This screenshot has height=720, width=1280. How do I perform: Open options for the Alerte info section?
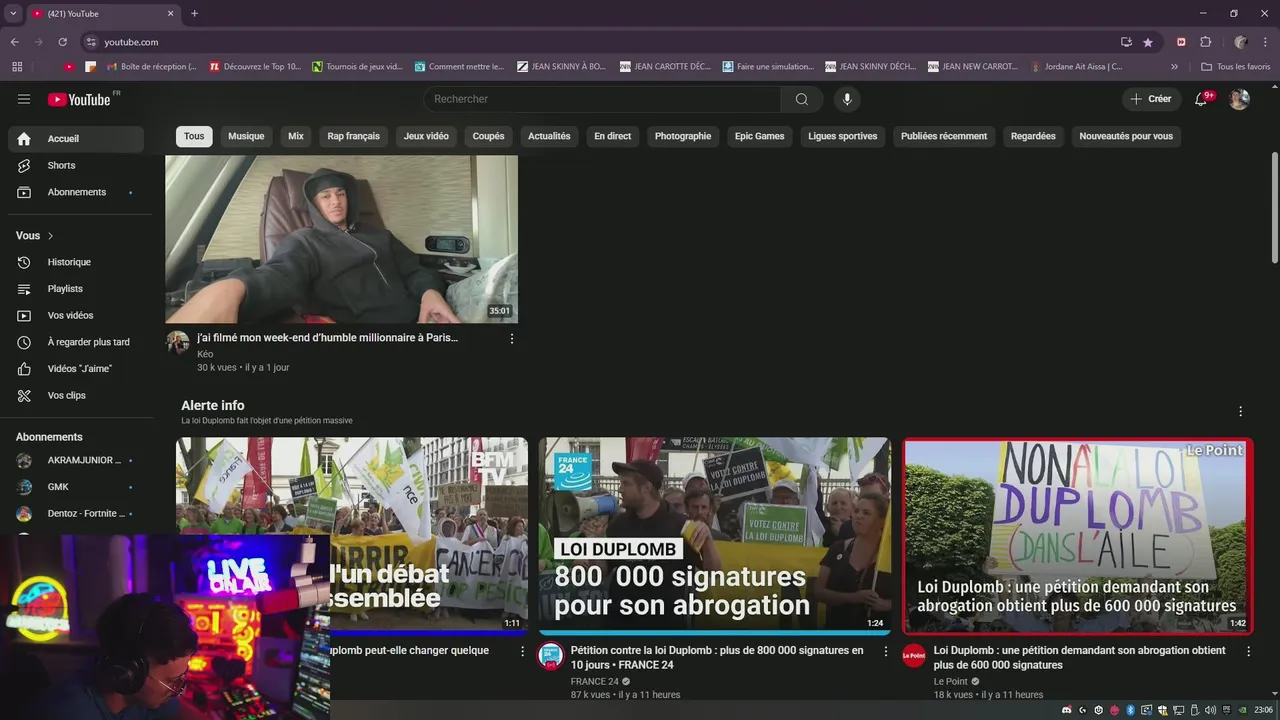[1240, 411]
